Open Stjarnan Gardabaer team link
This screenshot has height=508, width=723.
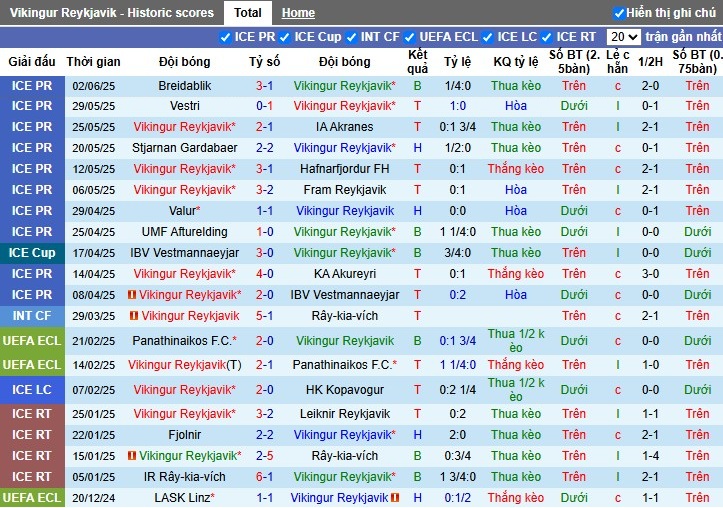[x=184, y=148]
